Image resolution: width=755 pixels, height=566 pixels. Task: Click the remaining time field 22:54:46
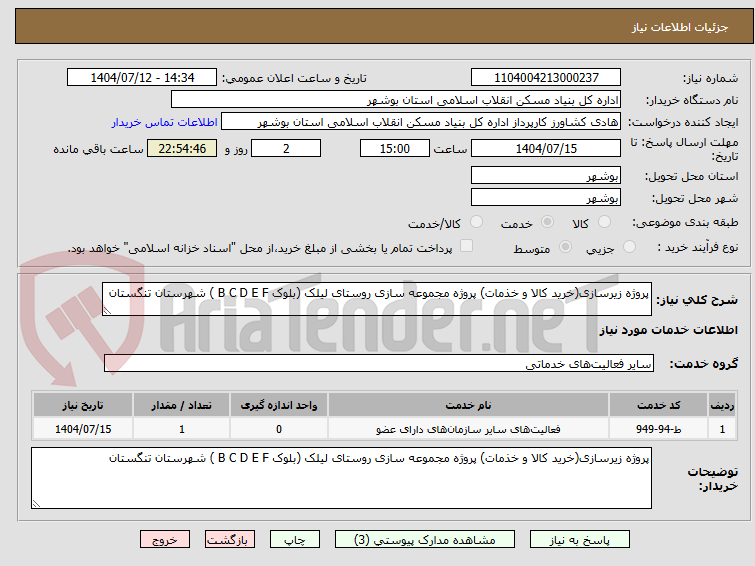click(182, 148)
